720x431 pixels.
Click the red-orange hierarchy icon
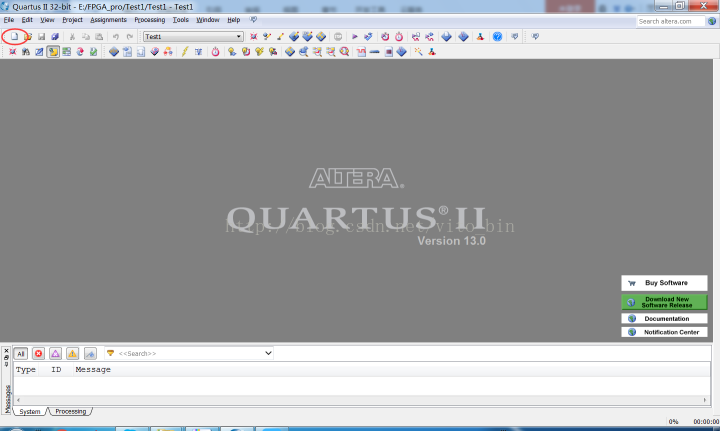point(168,52)
